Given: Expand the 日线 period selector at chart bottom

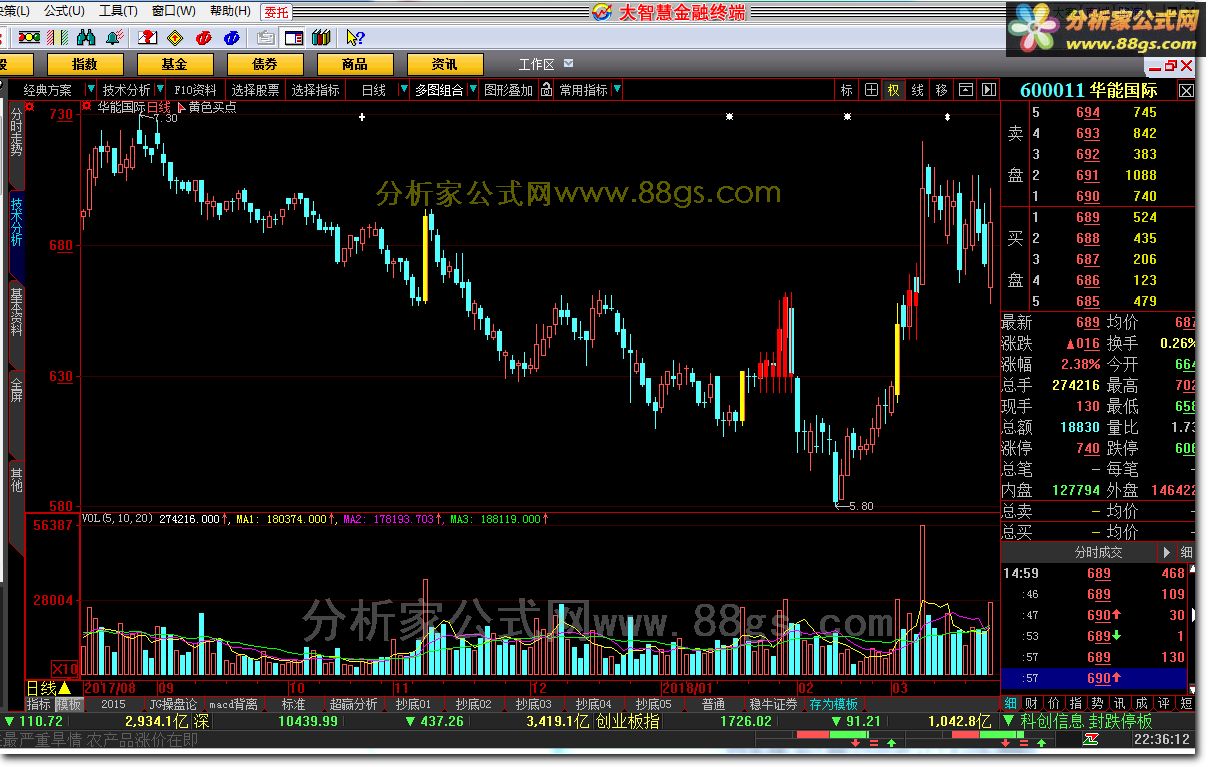Looking at the screenshot, I should (64, 688).
